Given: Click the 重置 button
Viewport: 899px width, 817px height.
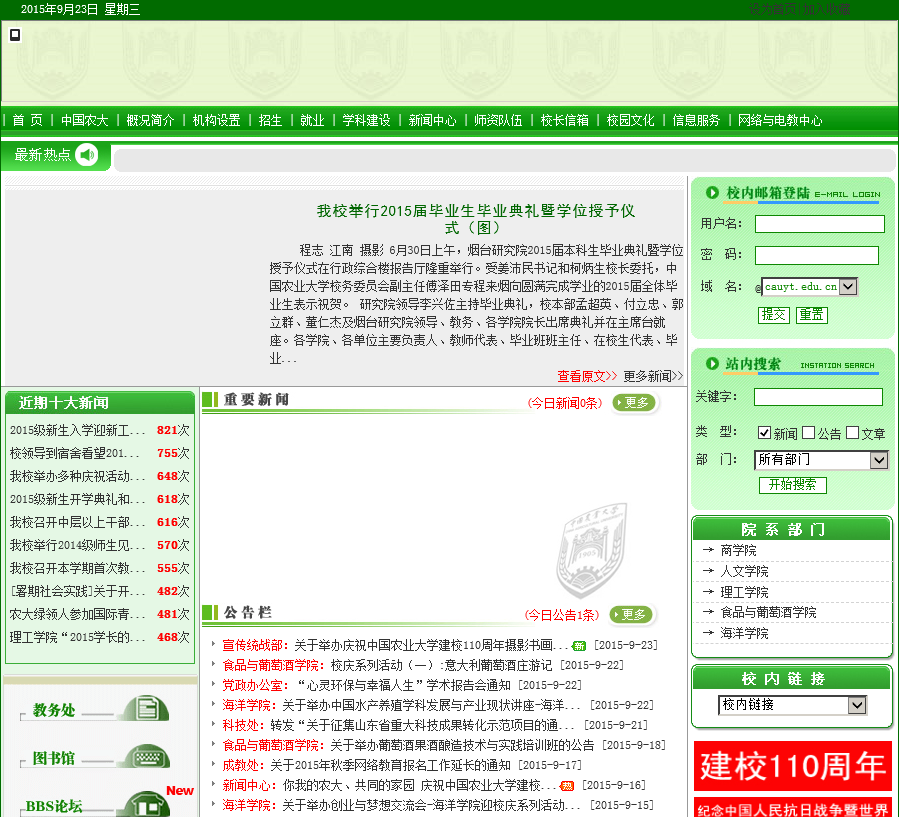Looking at the screenshot, I should (812, 315).
